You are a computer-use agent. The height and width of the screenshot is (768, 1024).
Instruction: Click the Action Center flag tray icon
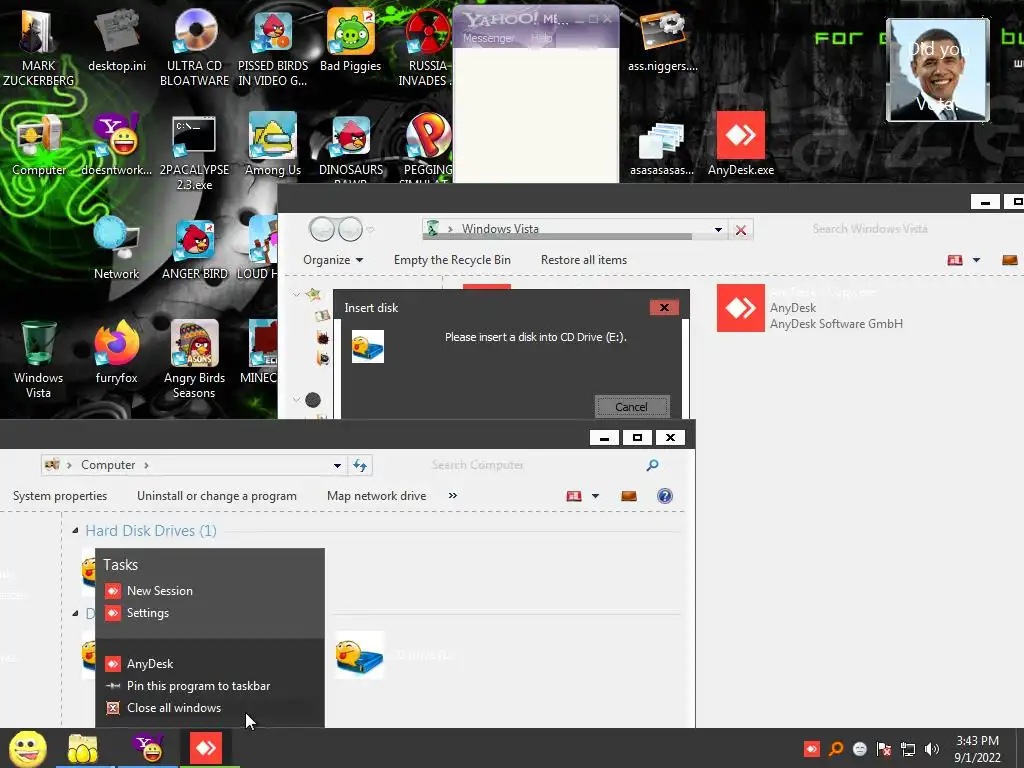(x=884, y=749)
